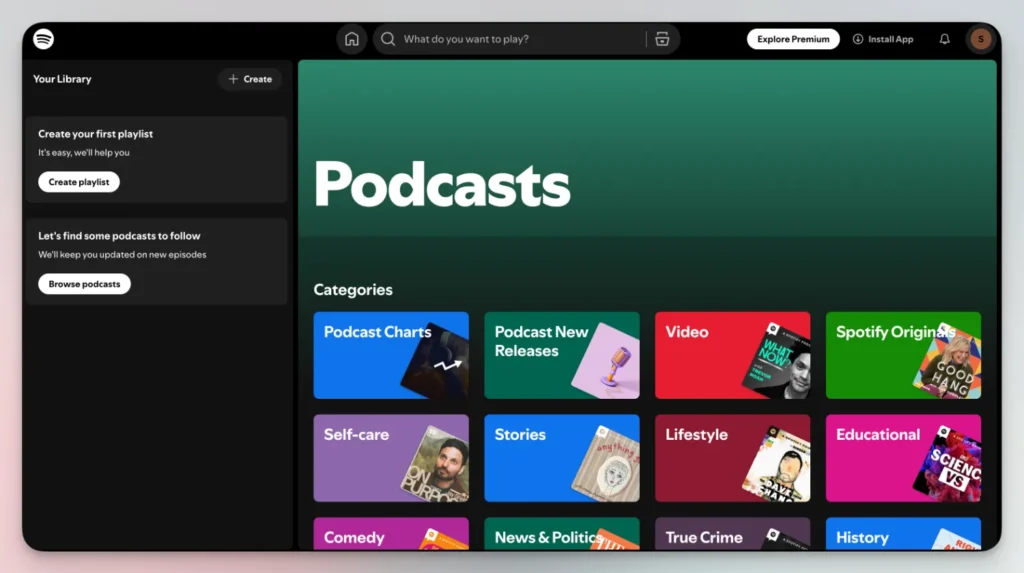Go to Home via house icon

point(351,39)
